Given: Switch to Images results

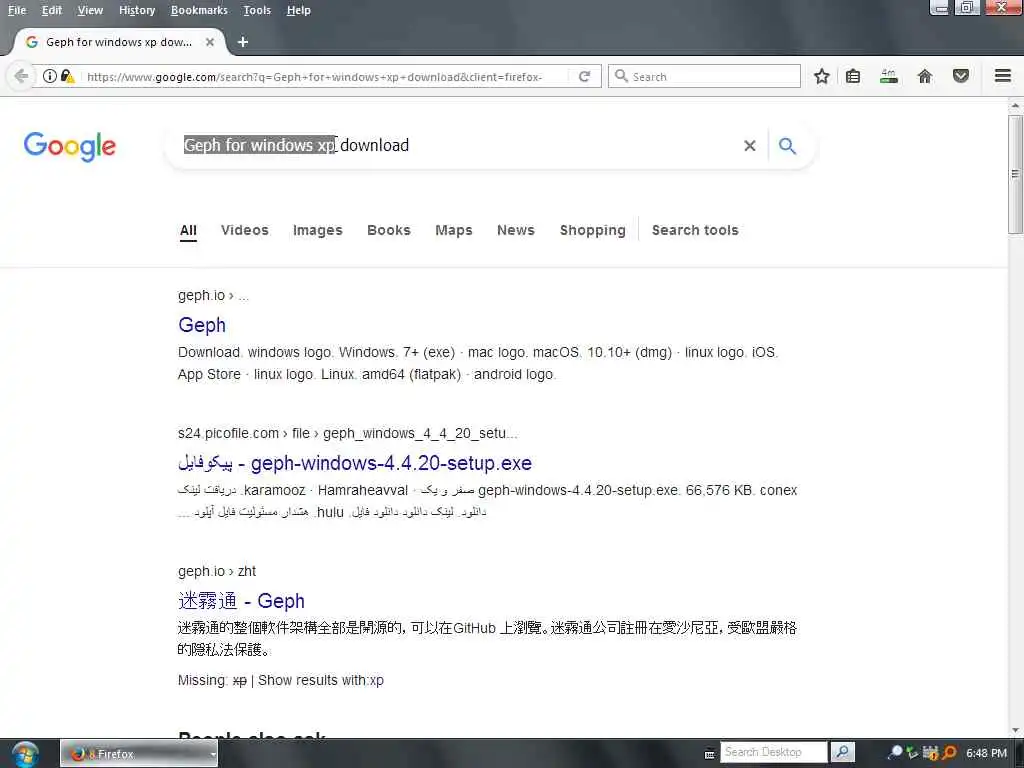Looking at the screenshot, I should pos(317,230).
